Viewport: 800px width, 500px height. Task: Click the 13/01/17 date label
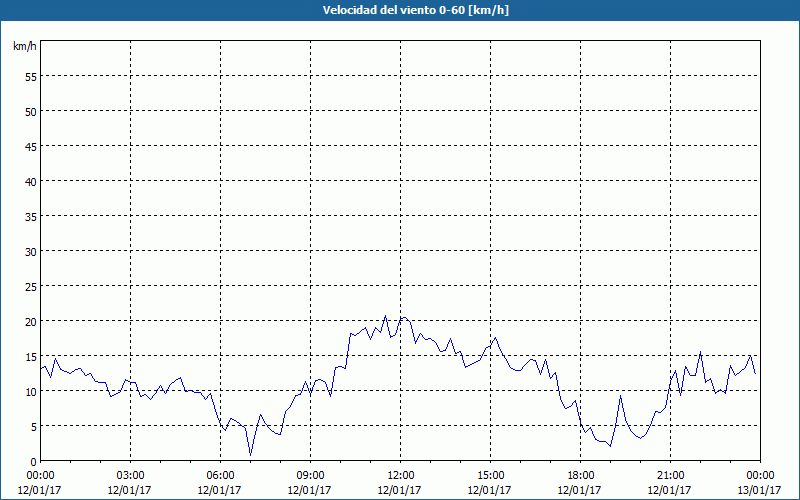[759, 490]
